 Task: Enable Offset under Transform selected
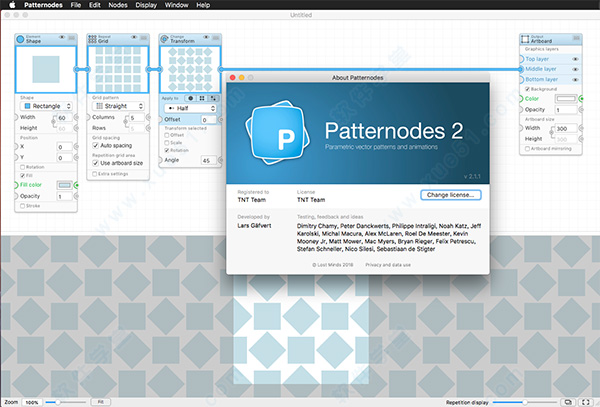pos(167,135)
